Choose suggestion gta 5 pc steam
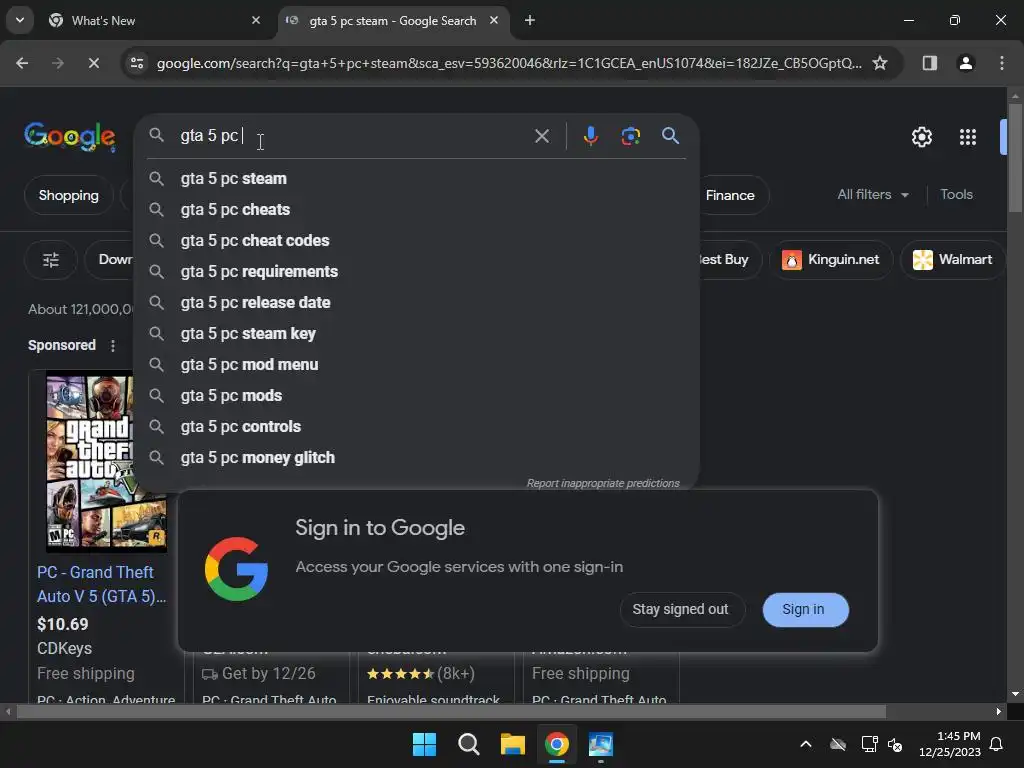The height and width of the screenshot is (768, 1024). coord(416,179)
